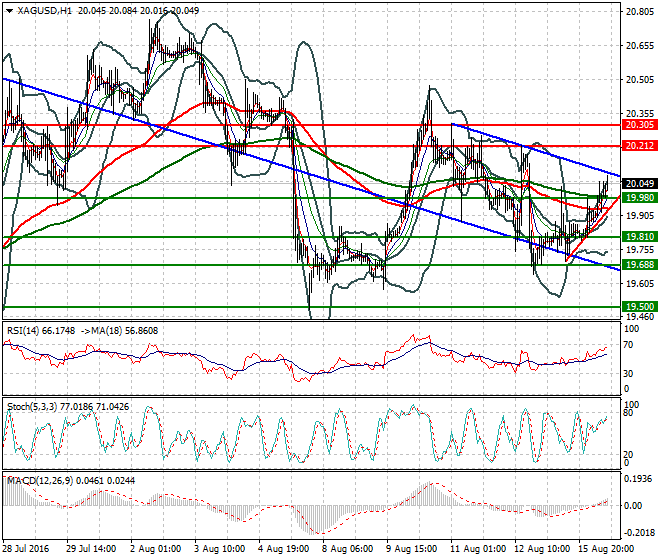Screen dimensions: 660x560
Task: Click the -0.2018 MACD scale value
Action: point(639,533)
